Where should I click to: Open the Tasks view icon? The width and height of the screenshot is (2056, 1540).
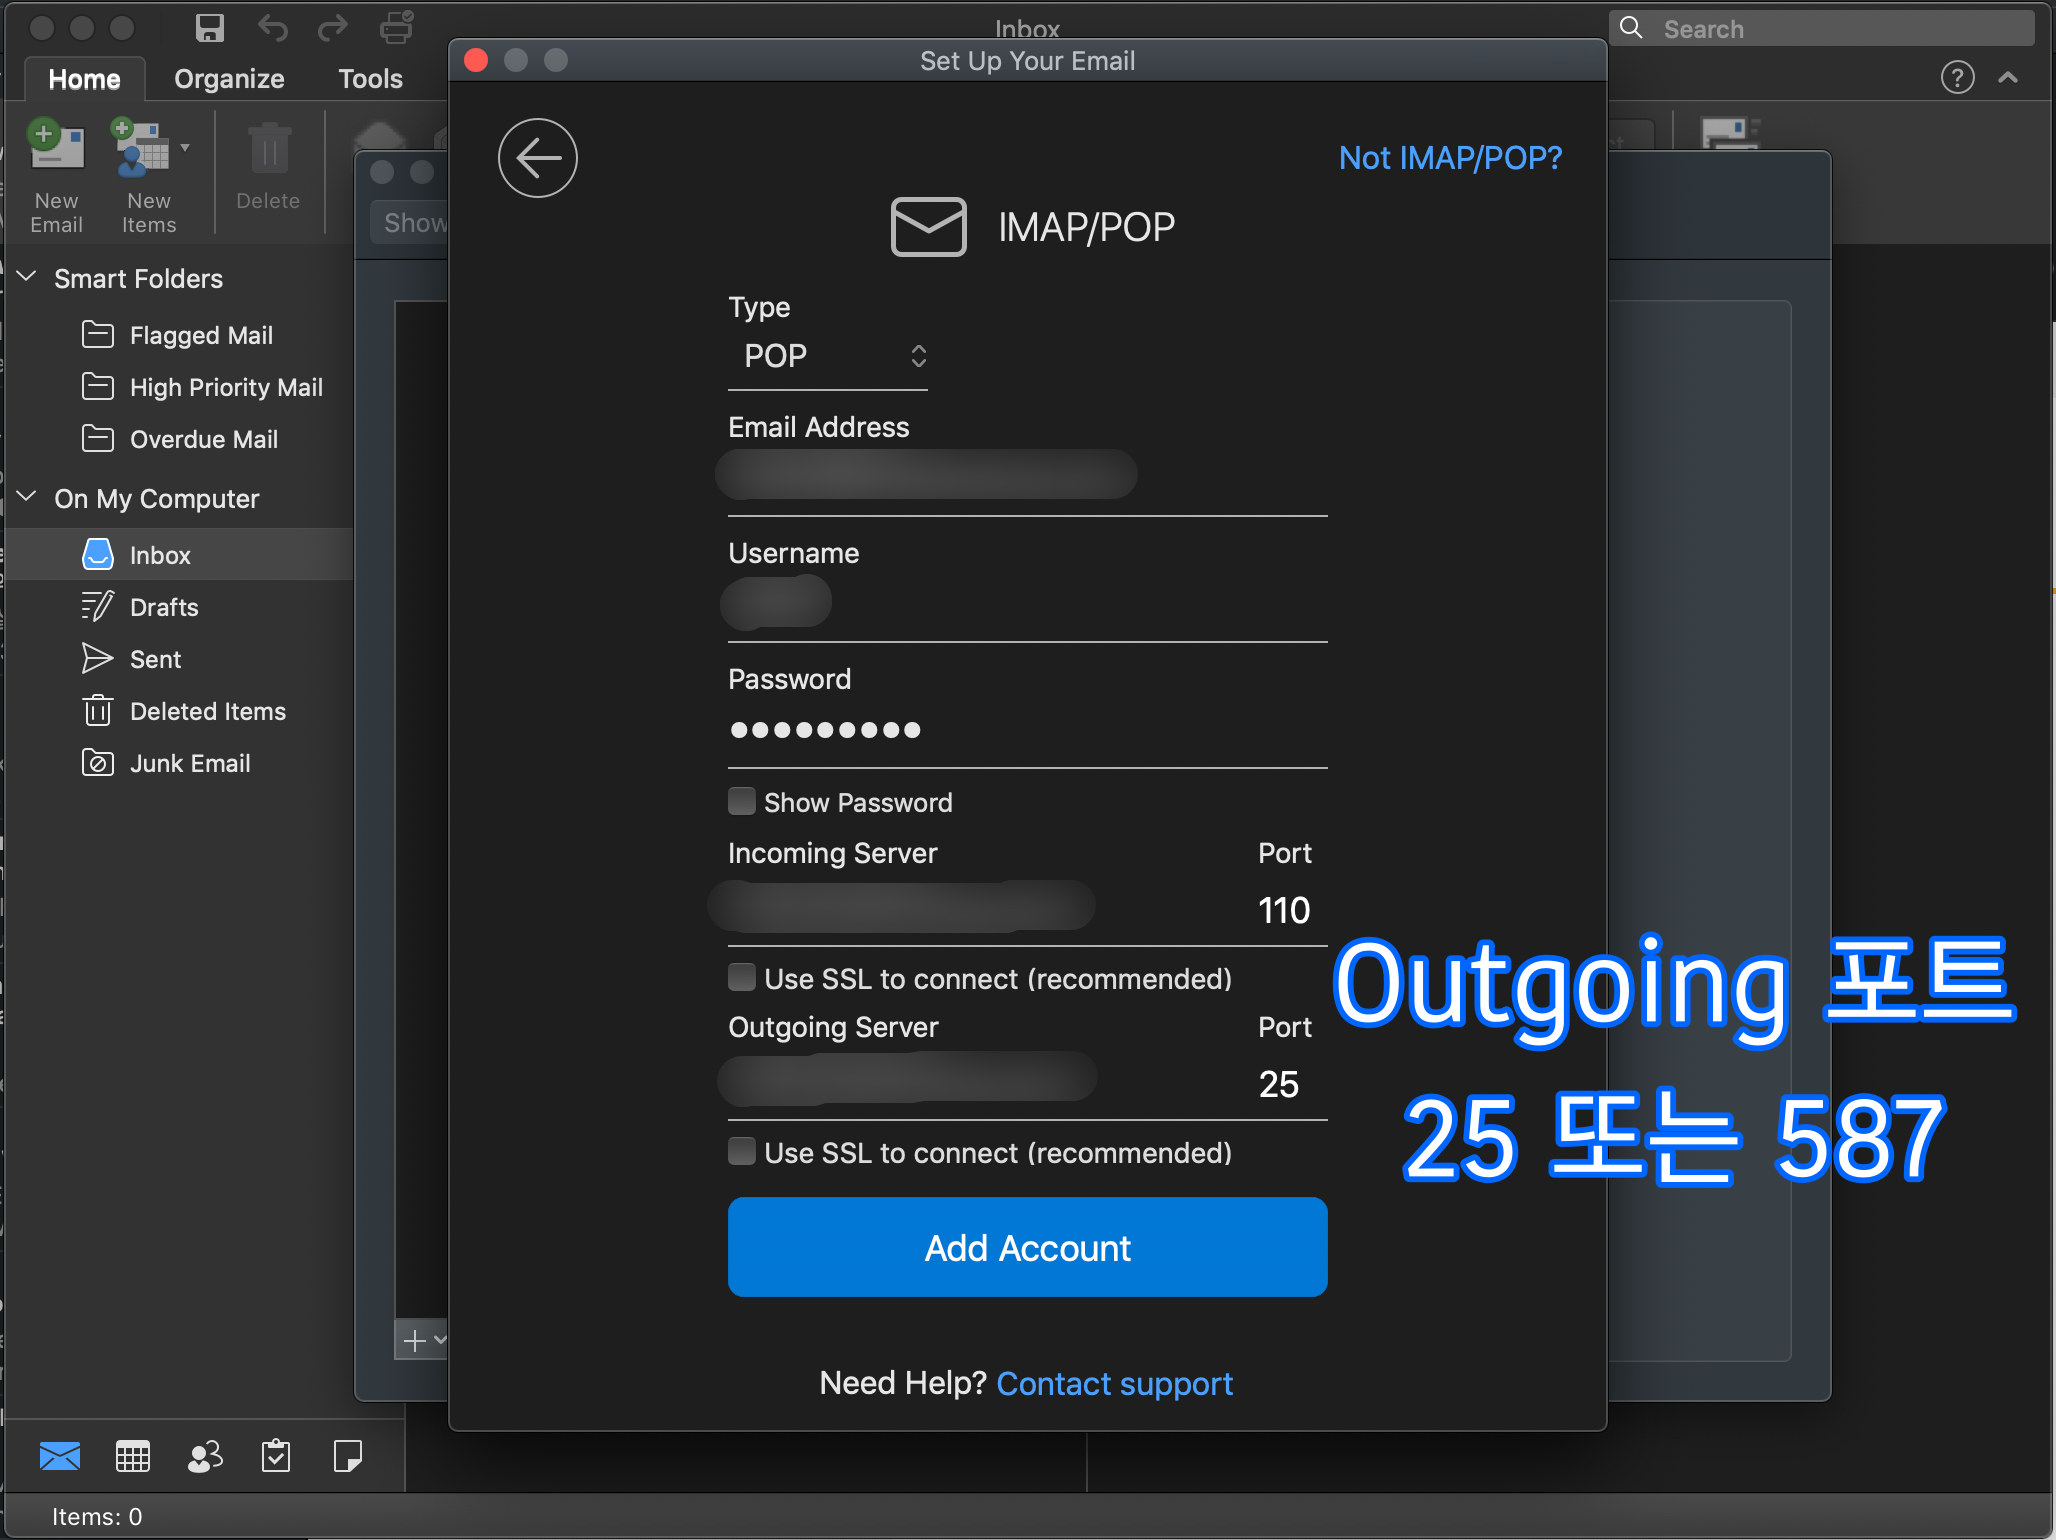pos(276,1456)
